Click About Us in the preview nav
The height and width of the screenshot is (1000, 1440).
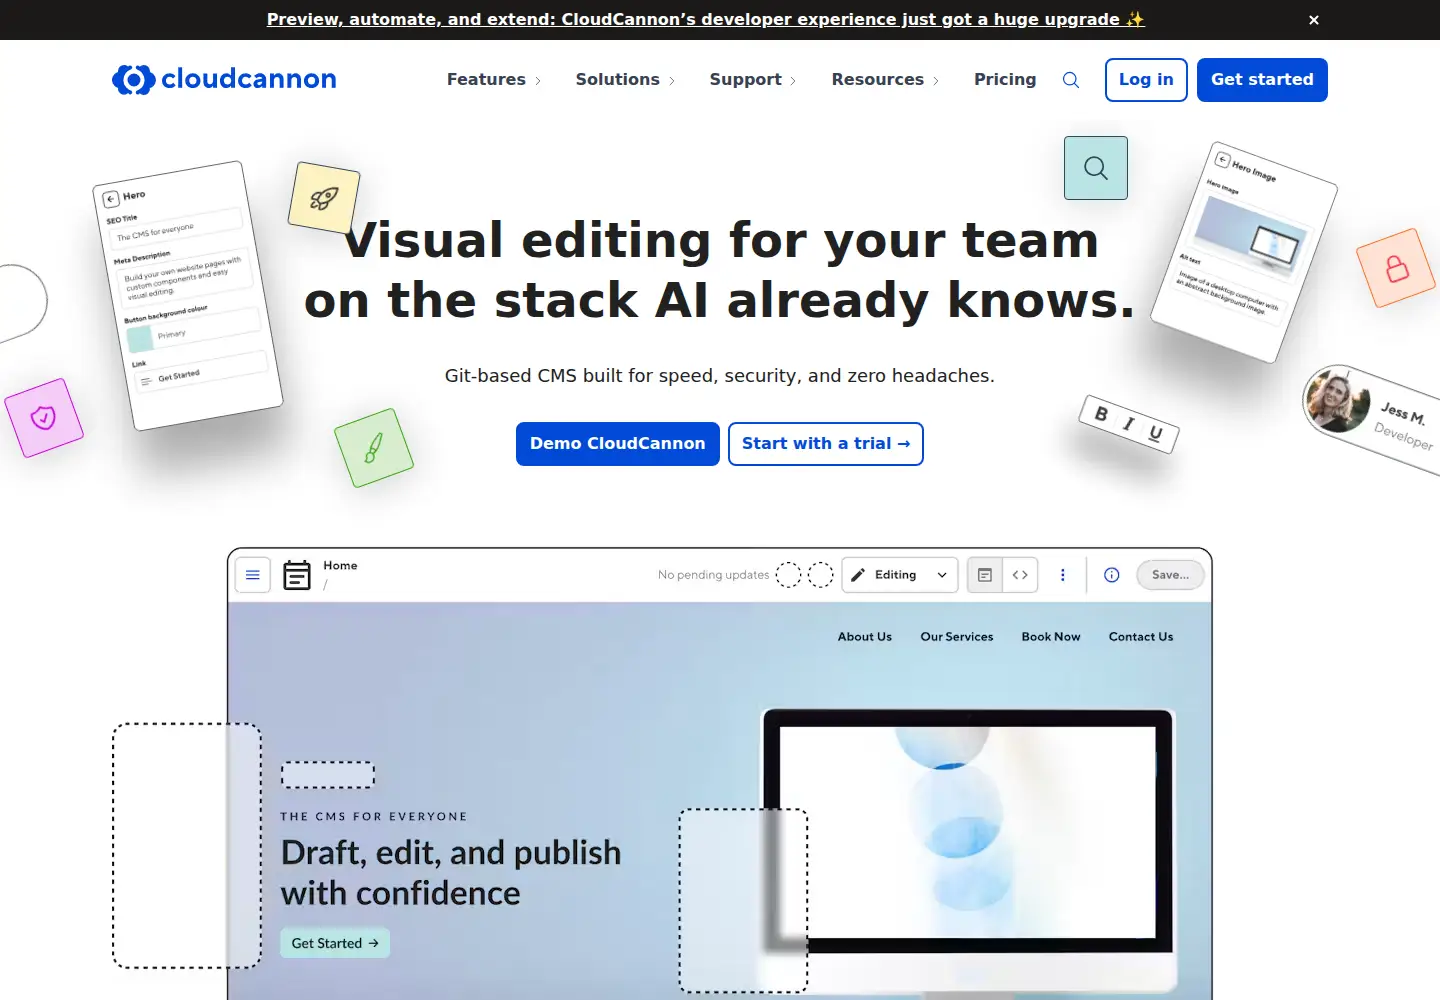865,637
